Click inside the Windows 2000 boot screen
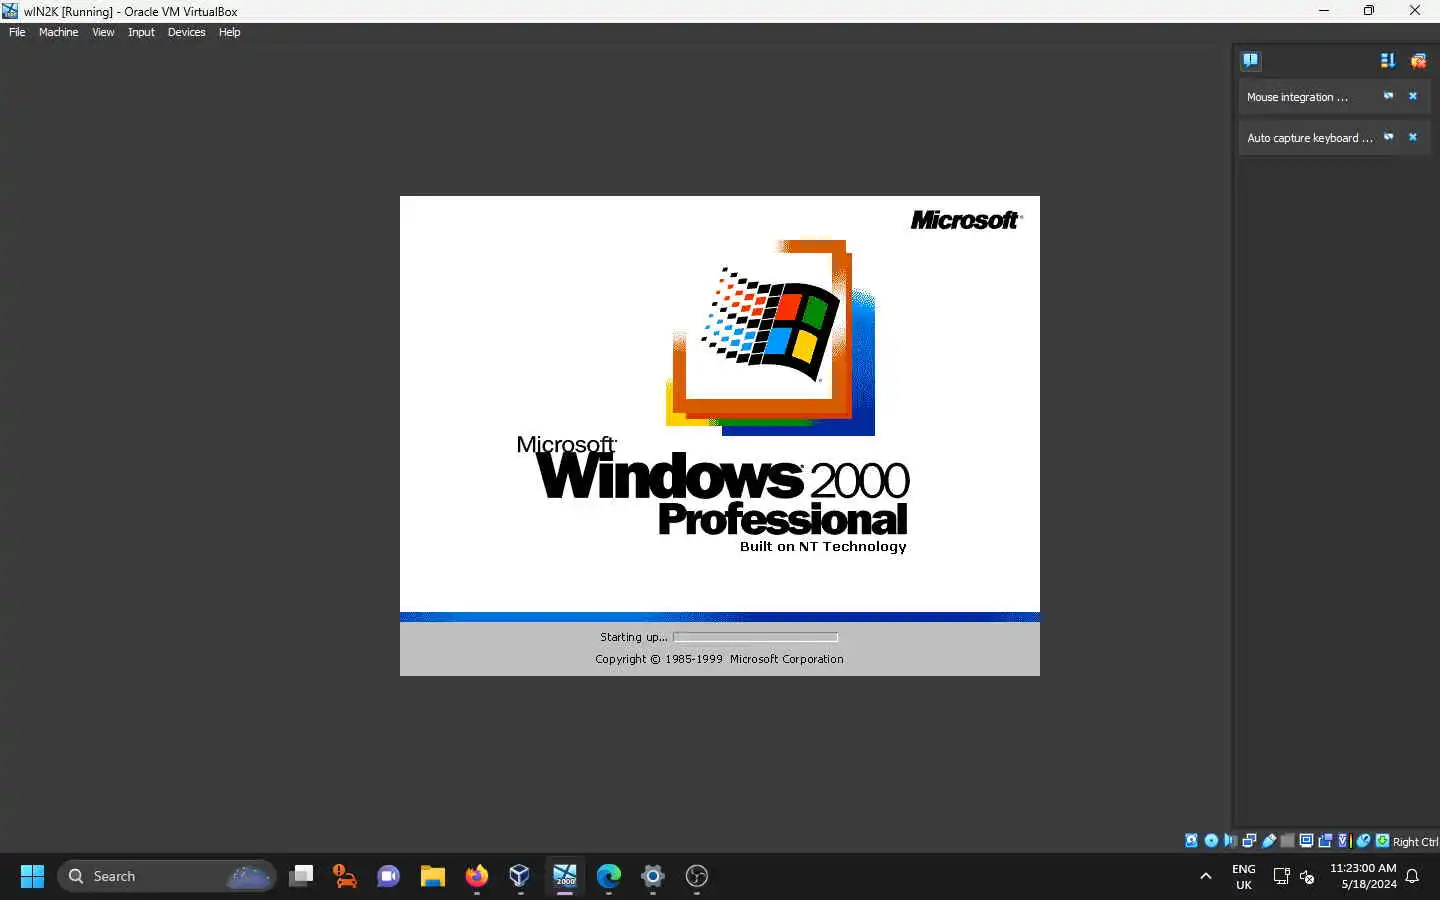The width and height of the screenshot is (1440, 900). [720, 436]
